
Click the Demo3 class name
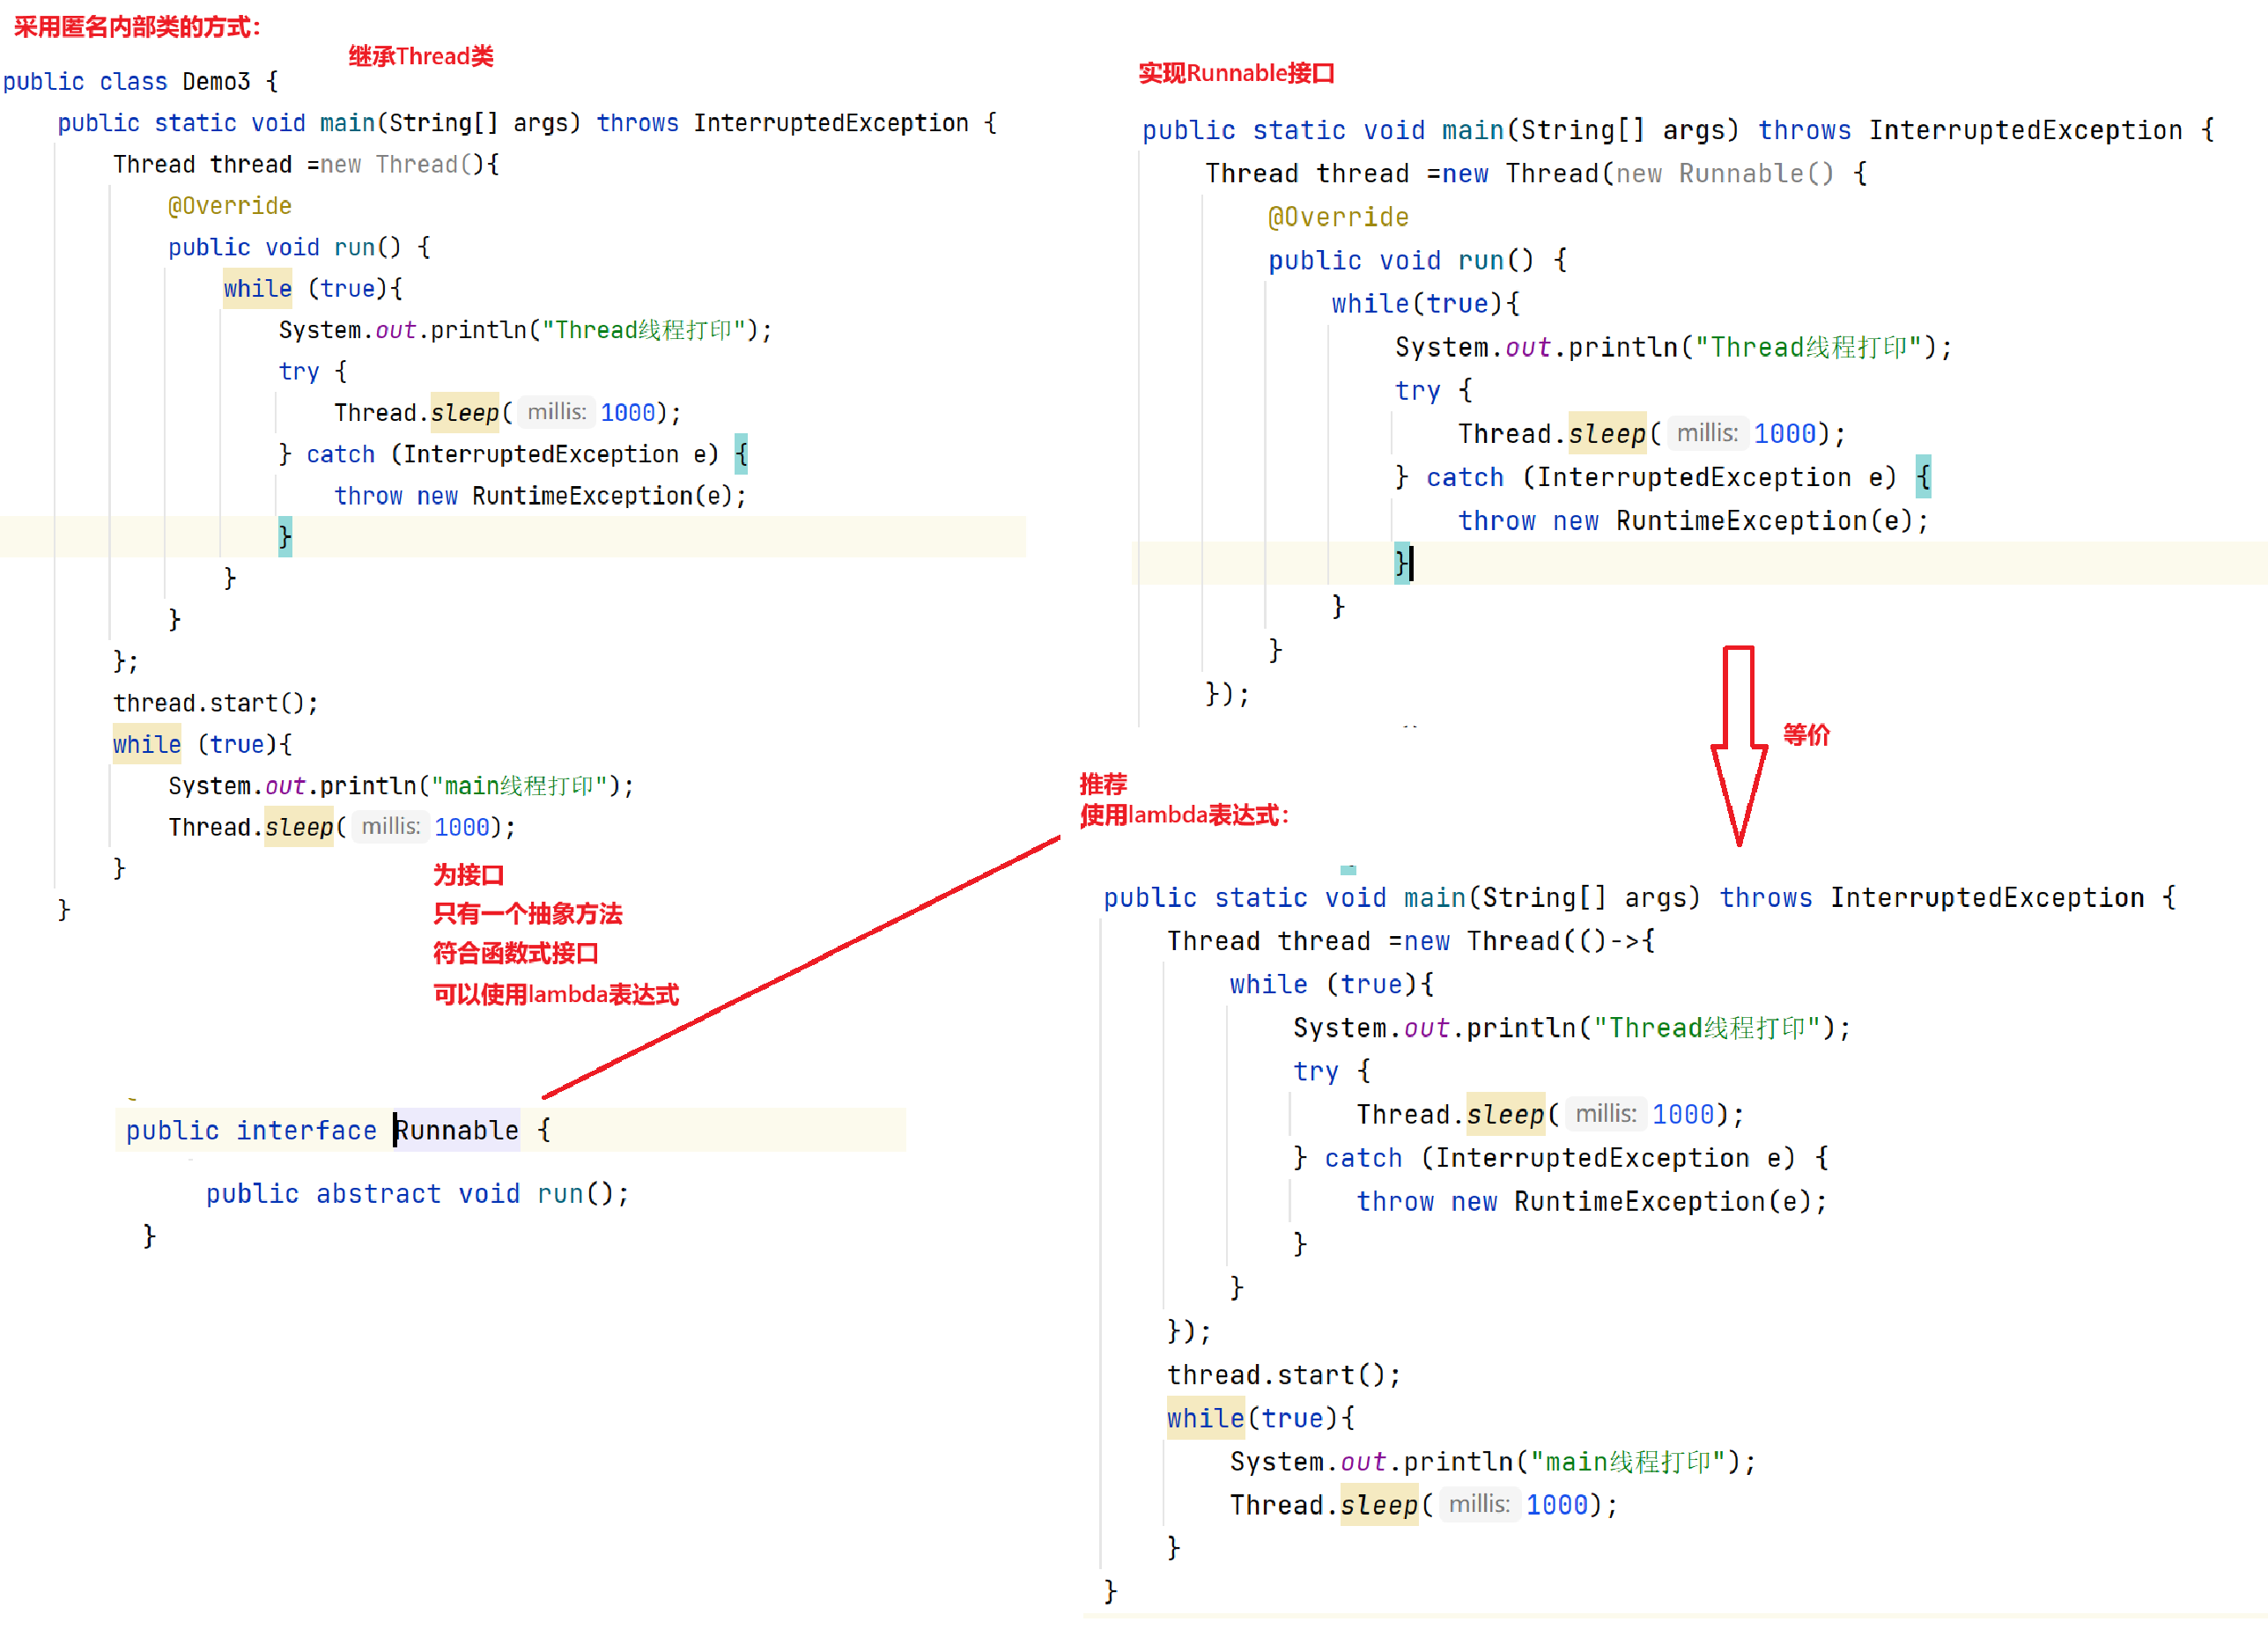[215, 81]
